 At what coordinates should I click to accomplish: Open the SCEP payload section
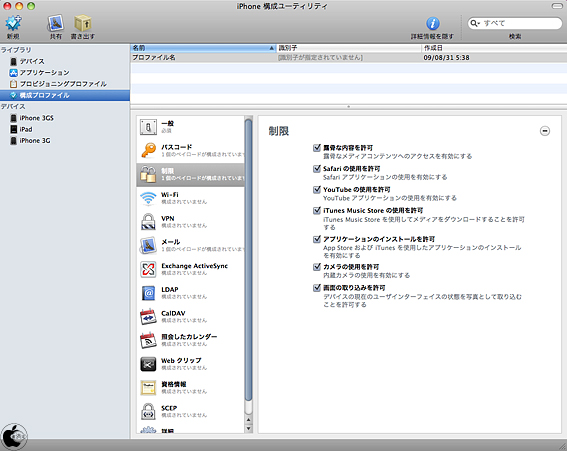click(191, 412)
